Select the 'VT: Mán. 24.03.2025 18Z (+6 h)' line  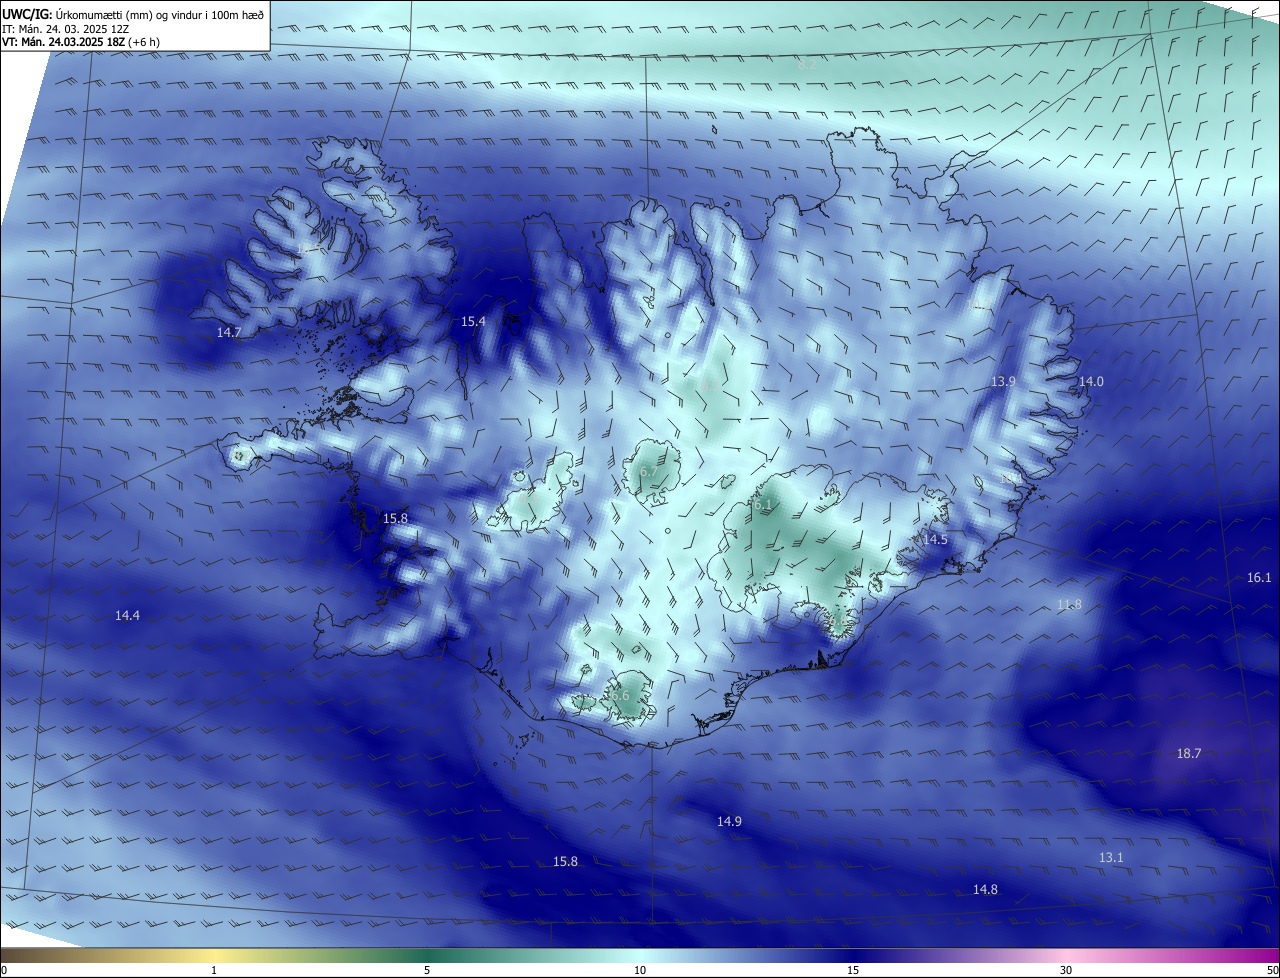(81, 42)
